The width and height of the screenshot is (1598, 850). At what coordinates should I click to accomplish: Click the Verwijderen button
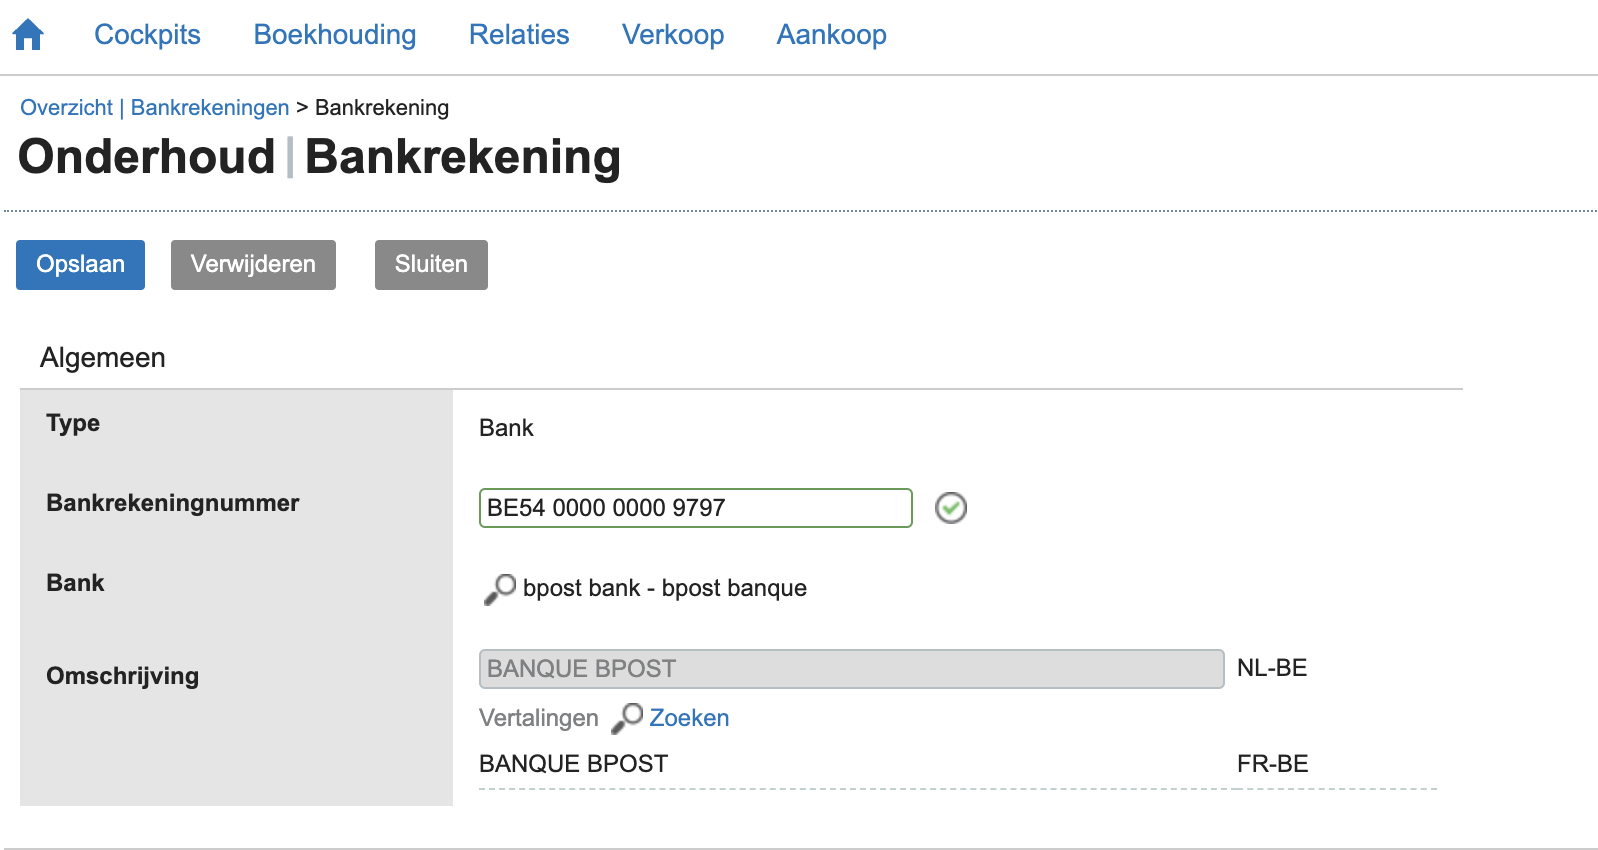253,264
